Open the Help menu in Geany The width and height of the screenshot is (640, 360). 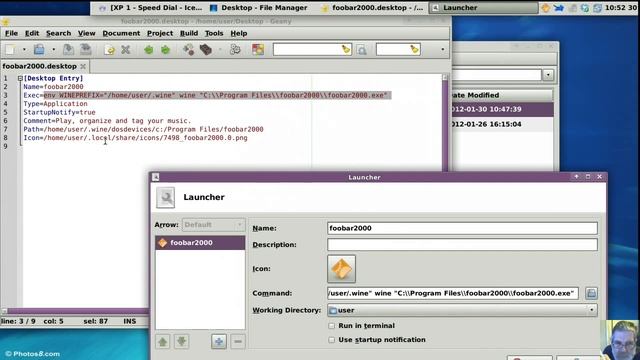239,33
